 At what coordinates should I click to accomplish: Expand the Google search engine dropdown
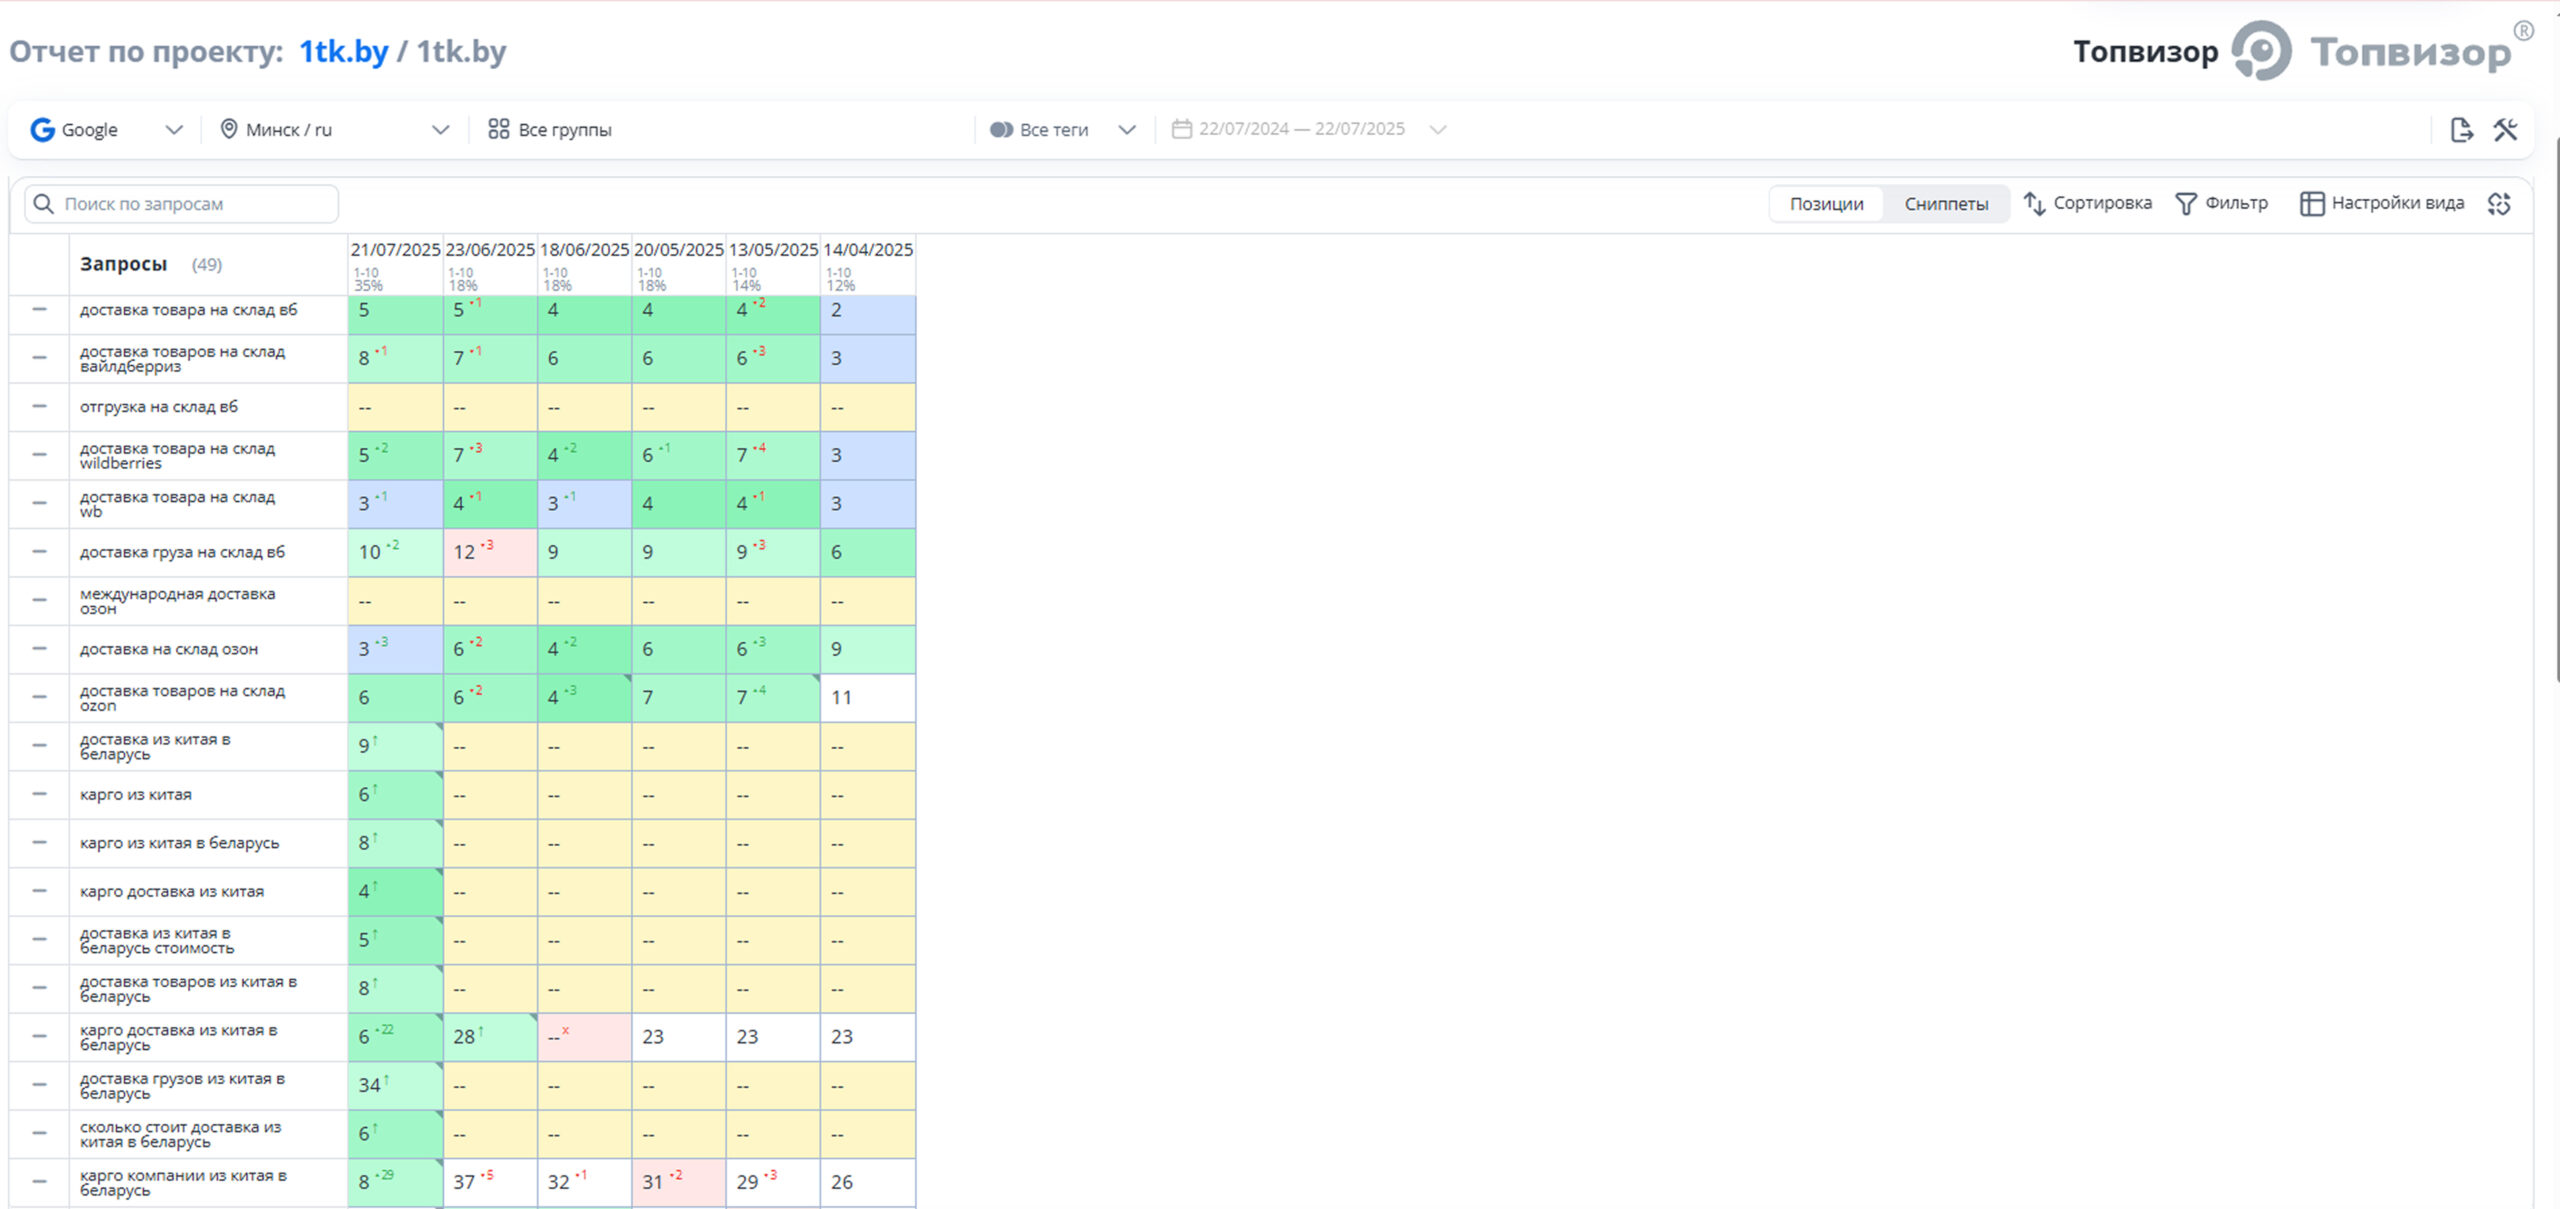tap(173, 130)
